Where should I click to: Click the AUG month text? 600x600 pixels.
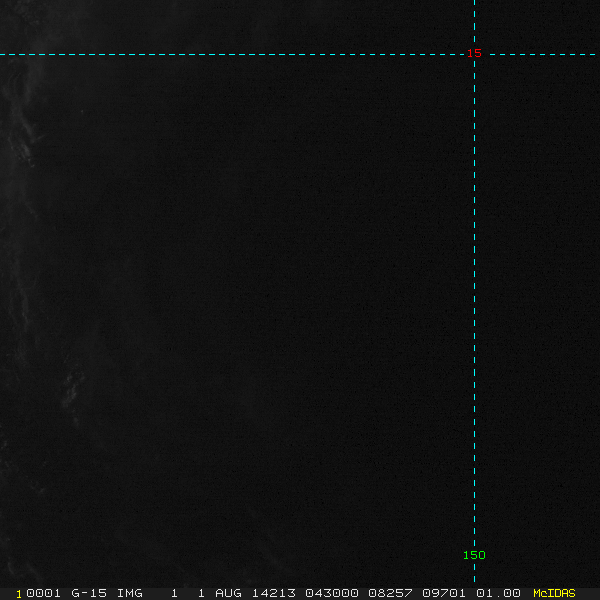[228, 593]
